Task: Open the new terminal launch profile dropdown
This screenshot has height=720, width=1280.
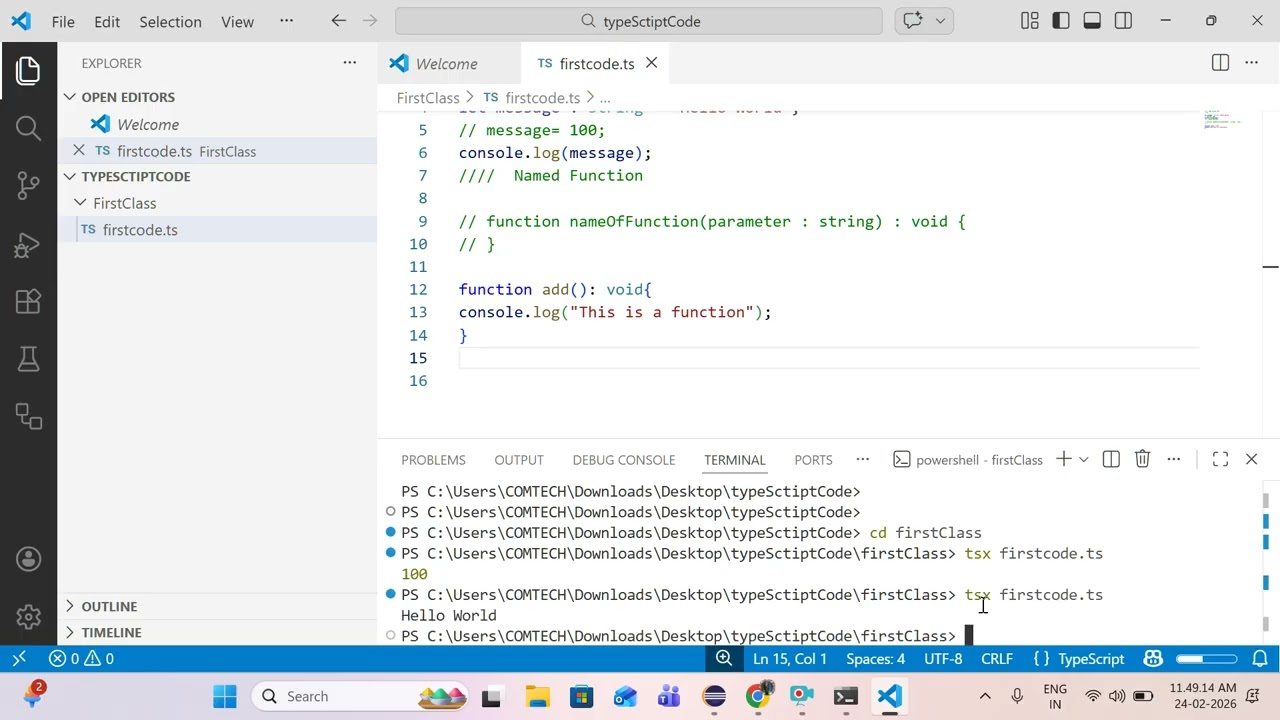Action: tap(1083, 459)
